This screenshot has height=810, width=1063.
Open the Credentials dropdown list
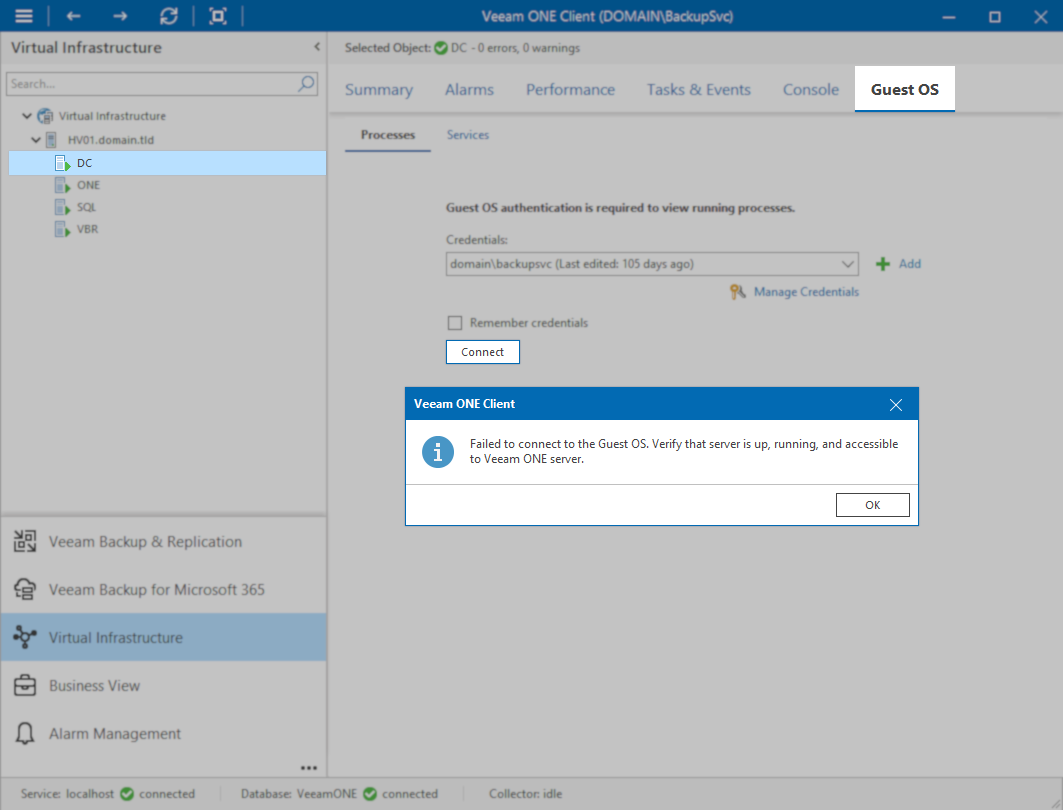tap(847, 264)
